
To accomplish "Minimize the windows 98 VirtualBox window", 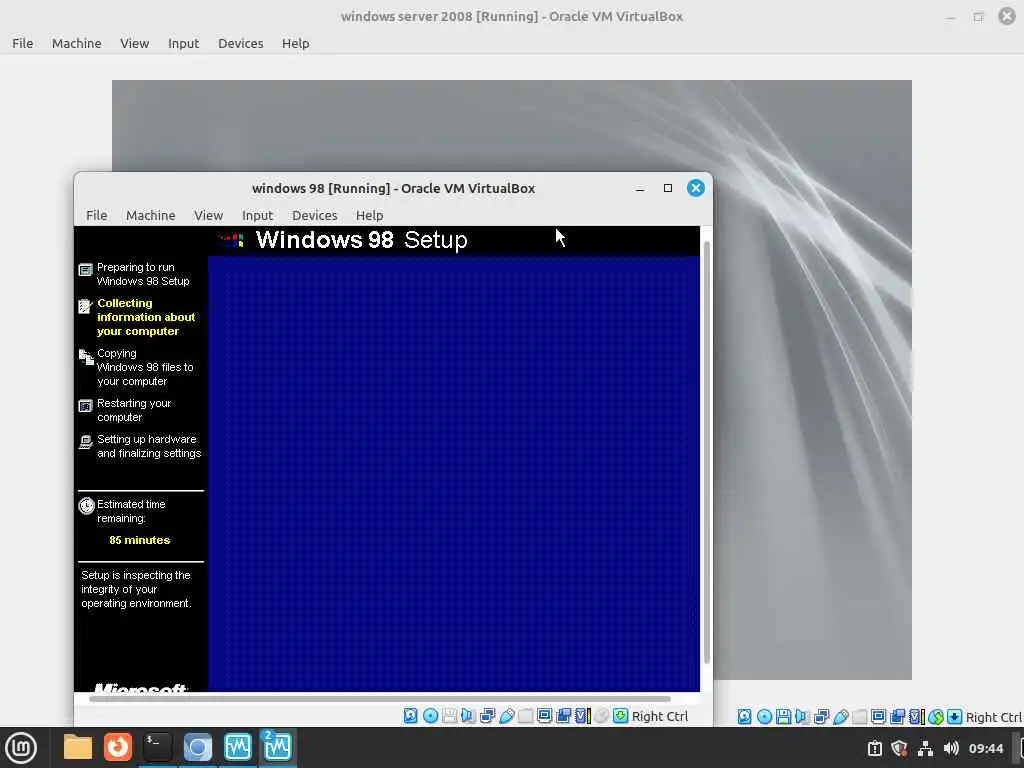I will tap(640, 188).
